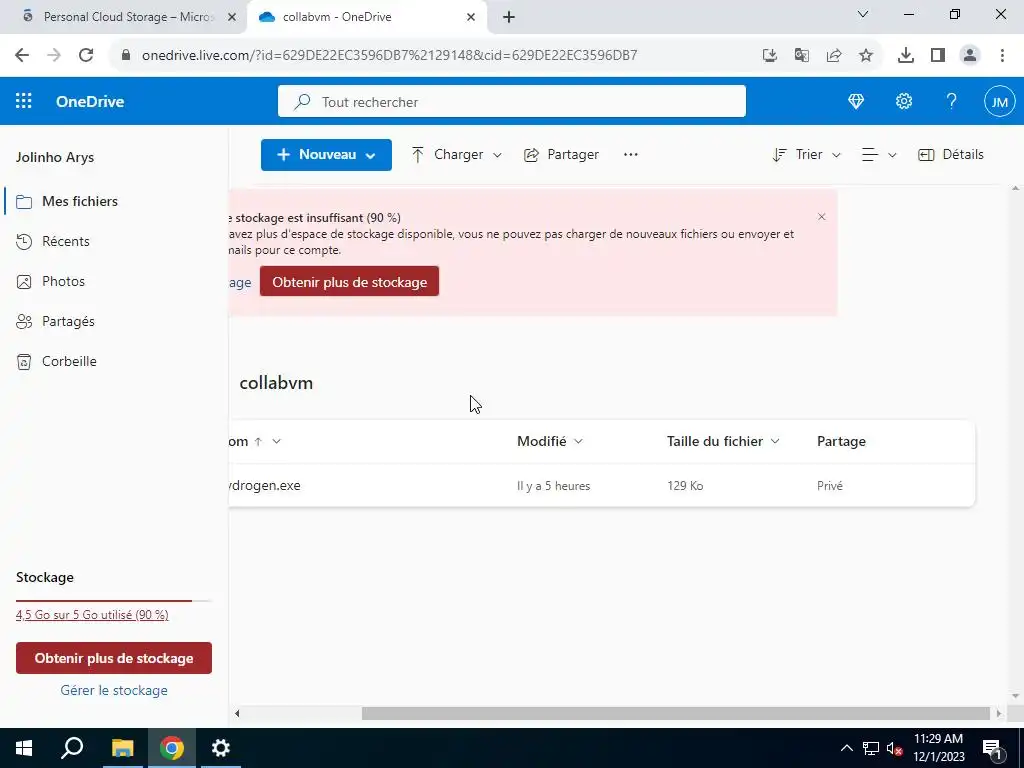Image resolution: width=1024 pixels, height=768 pixels.
Task: Open Mes fichiers in sidebar
Action: pyautogui.click(x=80, y=201)
